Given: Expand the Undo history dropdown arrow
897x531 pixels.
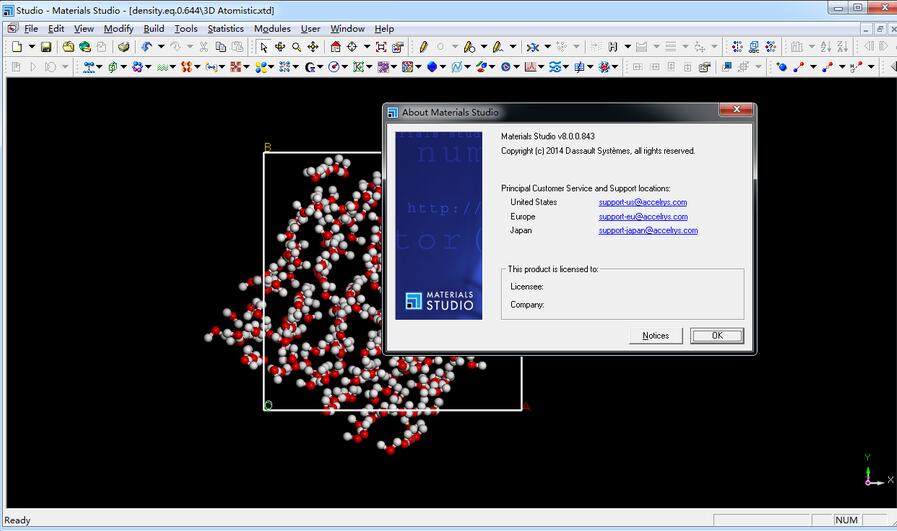Looking at the screenshot, I should click(161, 47).
